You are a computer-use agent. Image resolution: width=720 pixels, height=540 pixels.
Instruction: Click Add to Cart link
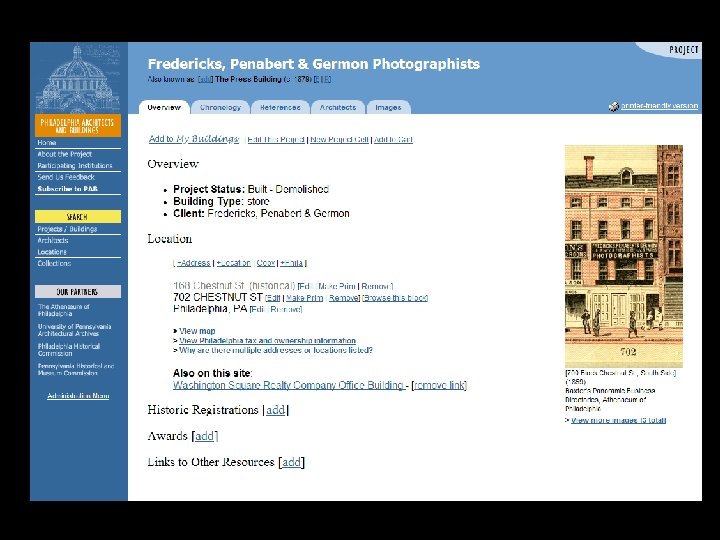(x=393, y=140)
